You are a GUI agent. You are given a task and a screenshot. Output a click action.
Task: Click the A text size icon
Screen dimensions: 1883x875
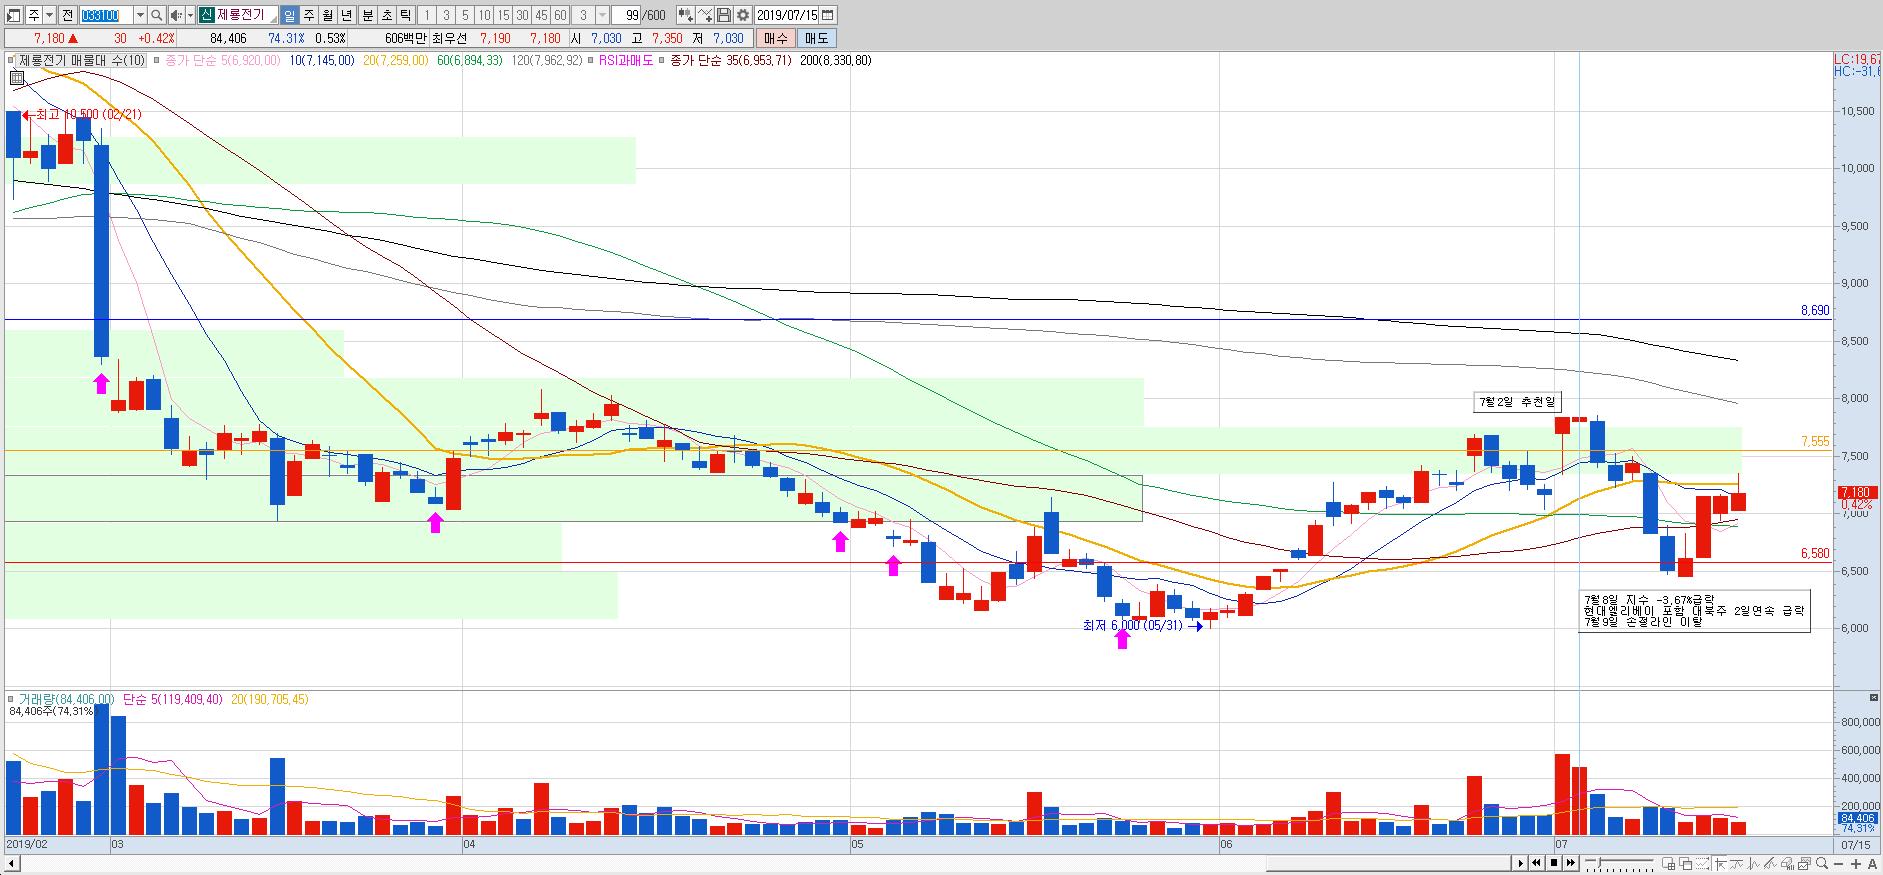click(1872, 864)
